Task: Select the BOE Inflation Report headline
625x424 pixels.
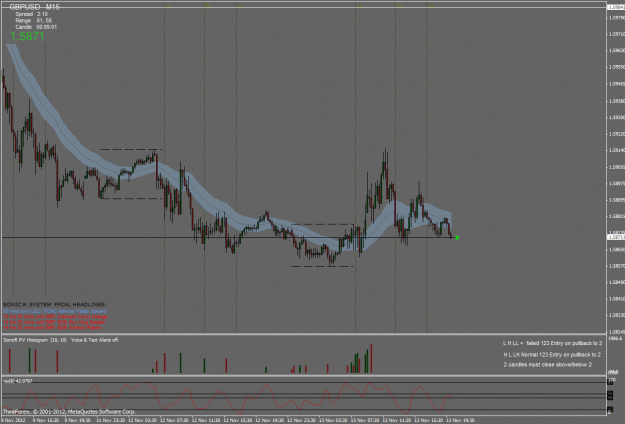Action: pyautogui.click(x=52, y=328)
